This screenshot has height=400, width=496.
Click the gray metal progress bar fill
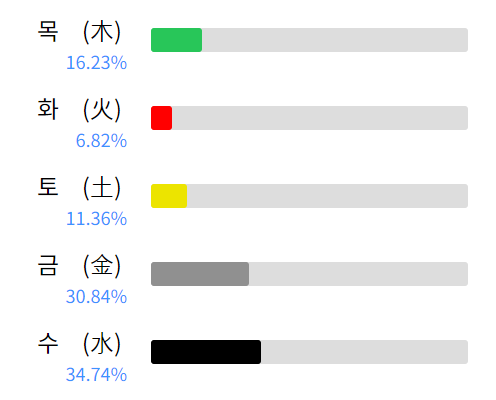(200, 274)
